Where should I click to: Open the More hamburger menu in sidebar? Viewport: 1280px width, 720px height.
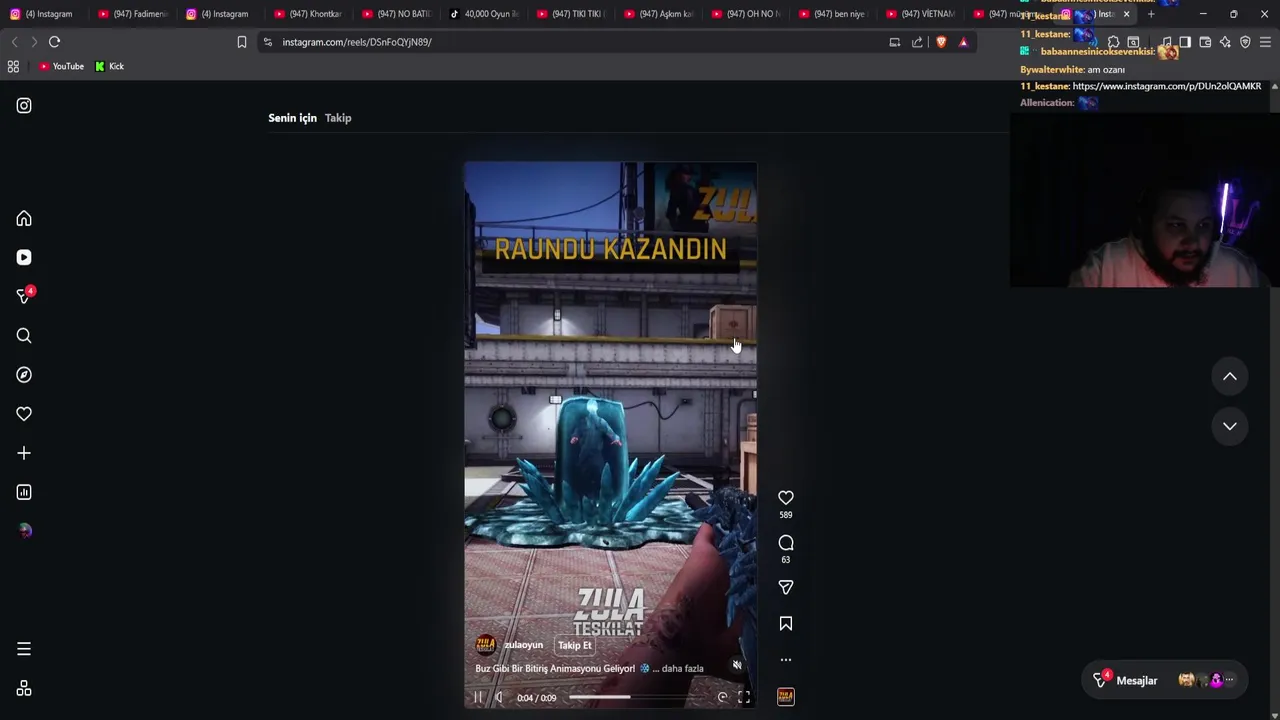24,649
